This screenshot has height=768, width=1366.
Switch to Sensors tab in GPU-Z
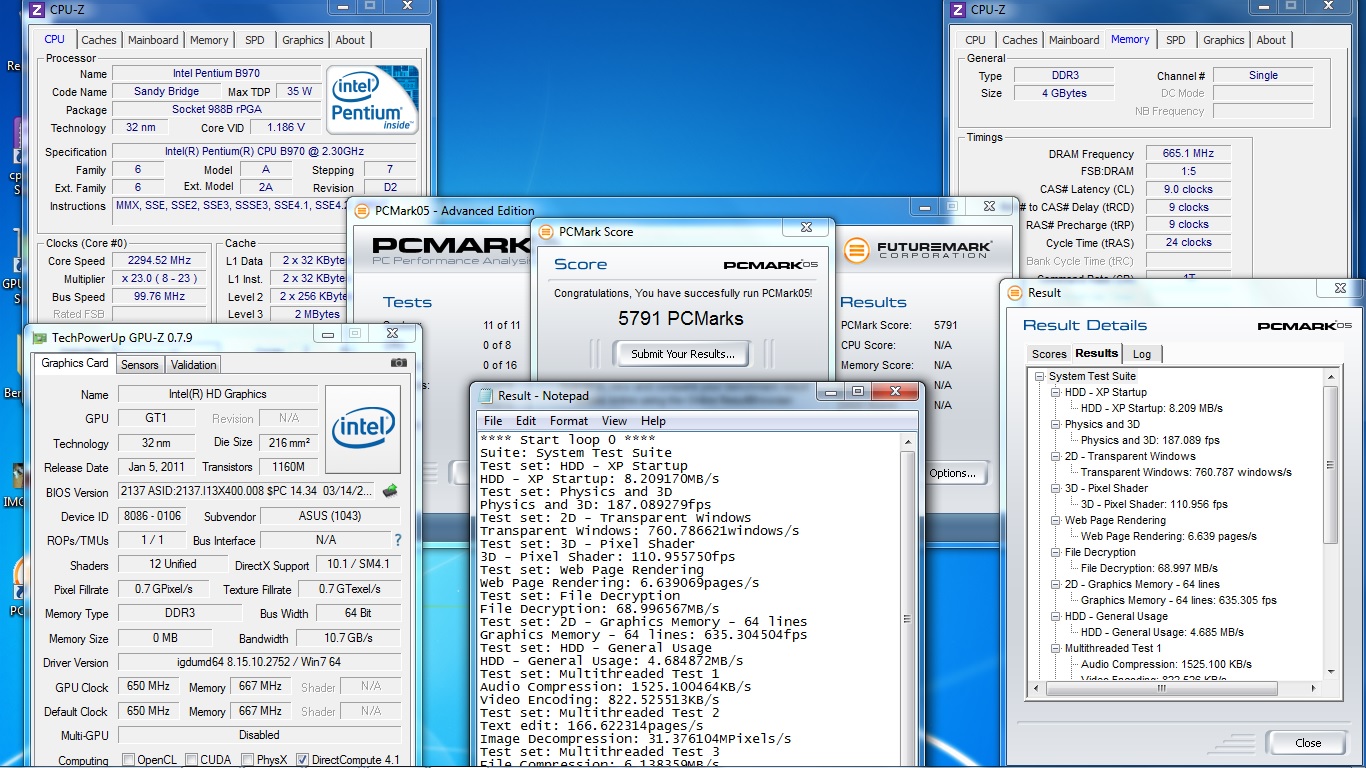(x=140, y=365)
